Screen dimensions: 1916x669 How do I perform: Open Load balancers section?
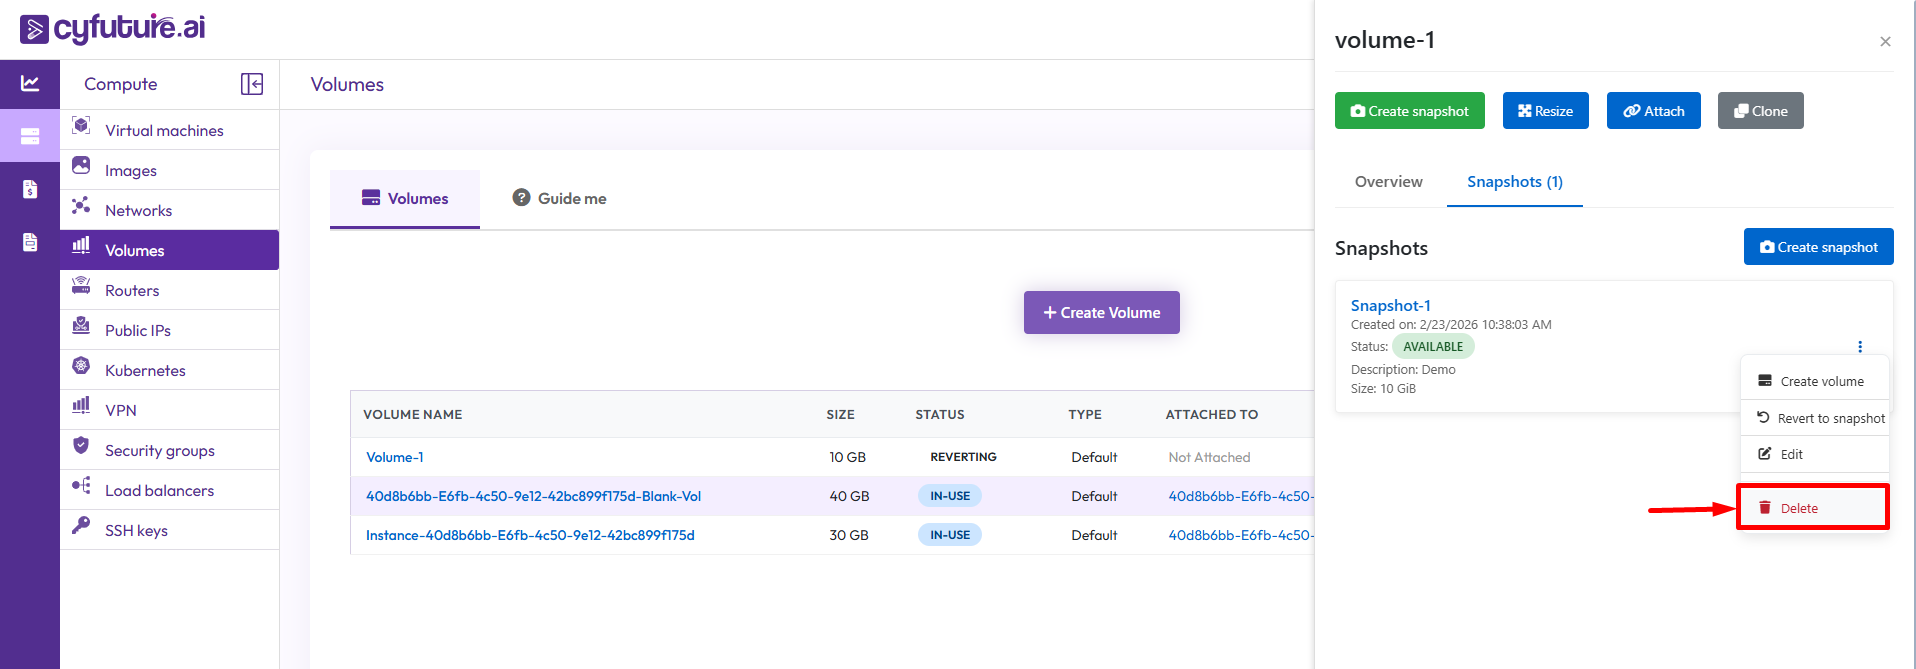[159, 491]
